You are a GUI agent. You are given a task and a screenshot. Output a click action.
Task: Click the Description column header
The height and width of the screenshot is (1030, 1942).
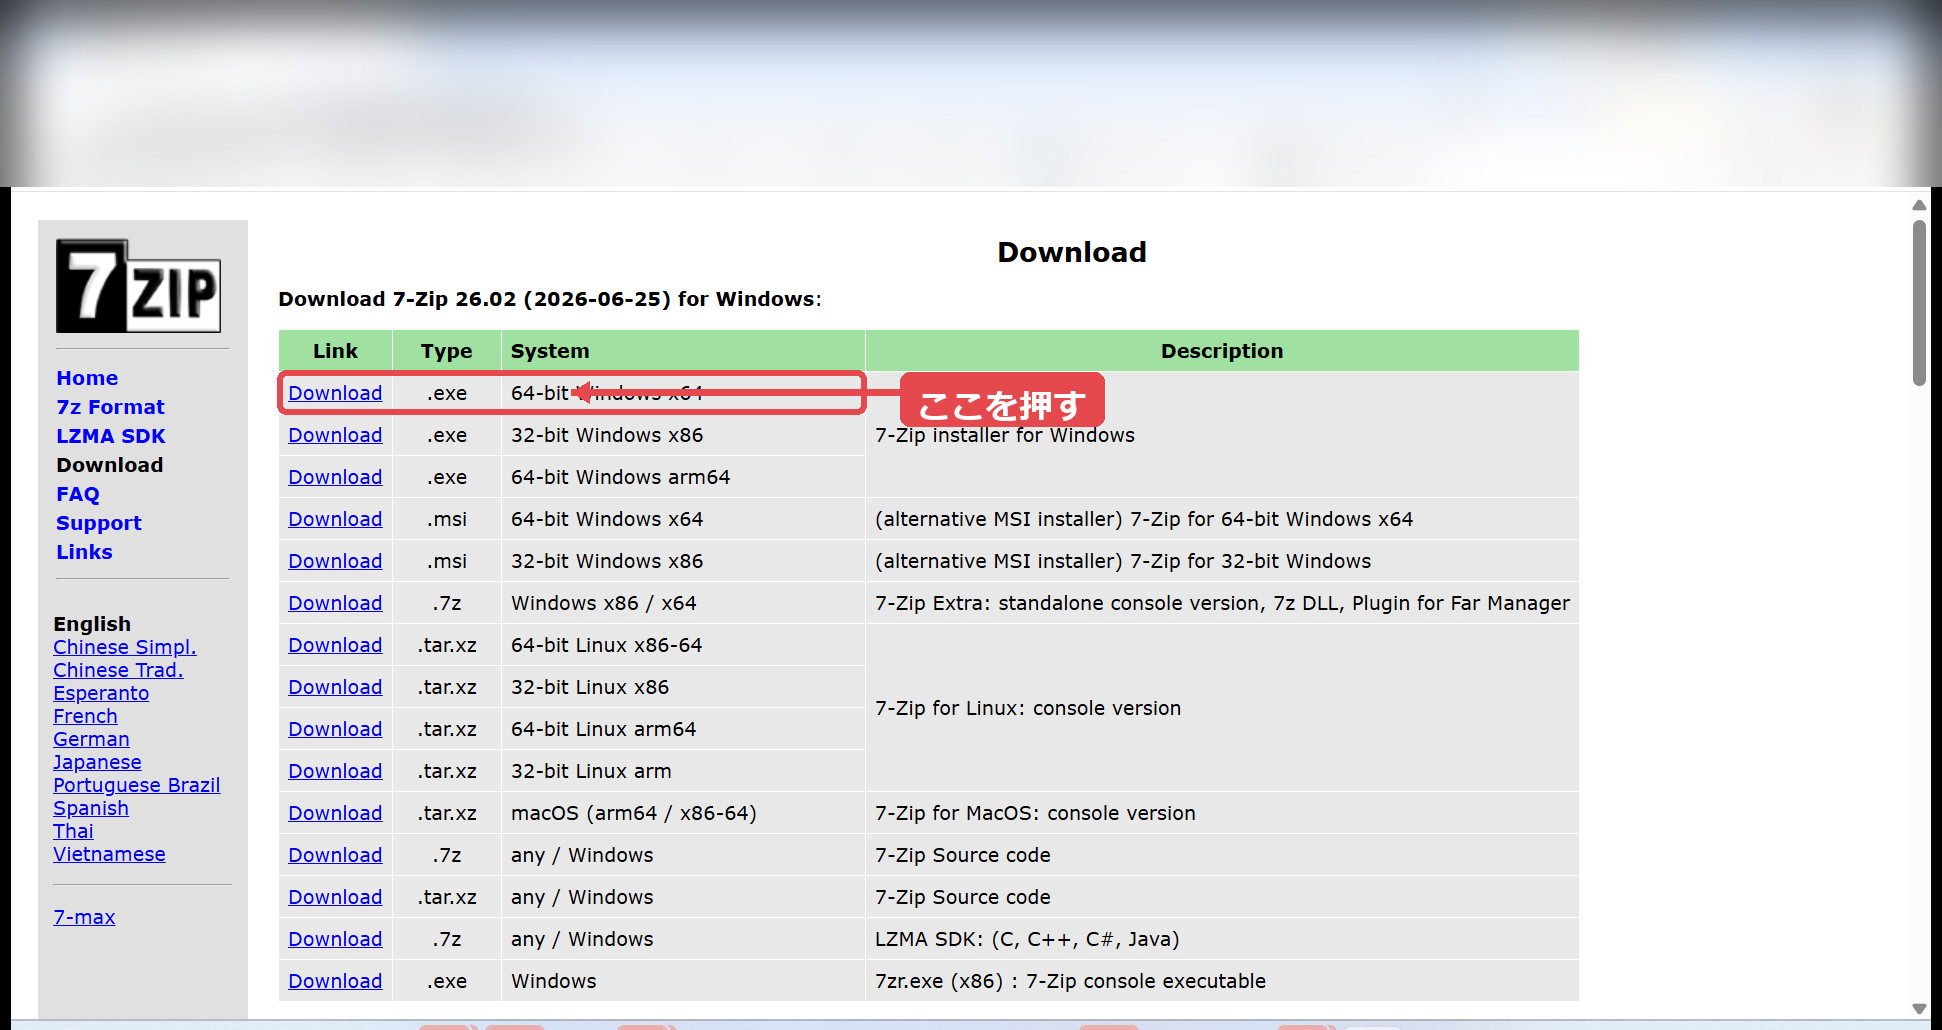pos(1222,351)
